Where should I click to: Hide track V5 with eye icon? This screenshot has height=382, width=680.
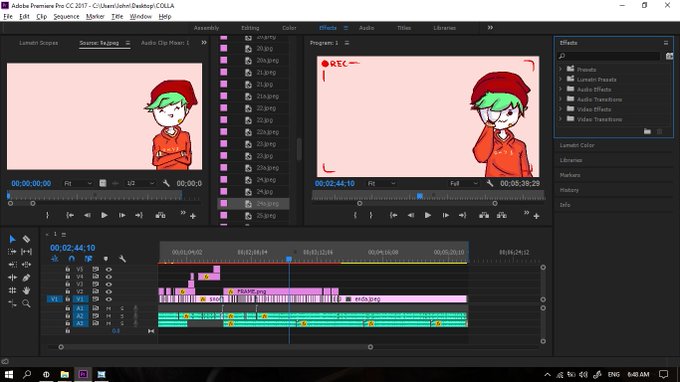108,269
